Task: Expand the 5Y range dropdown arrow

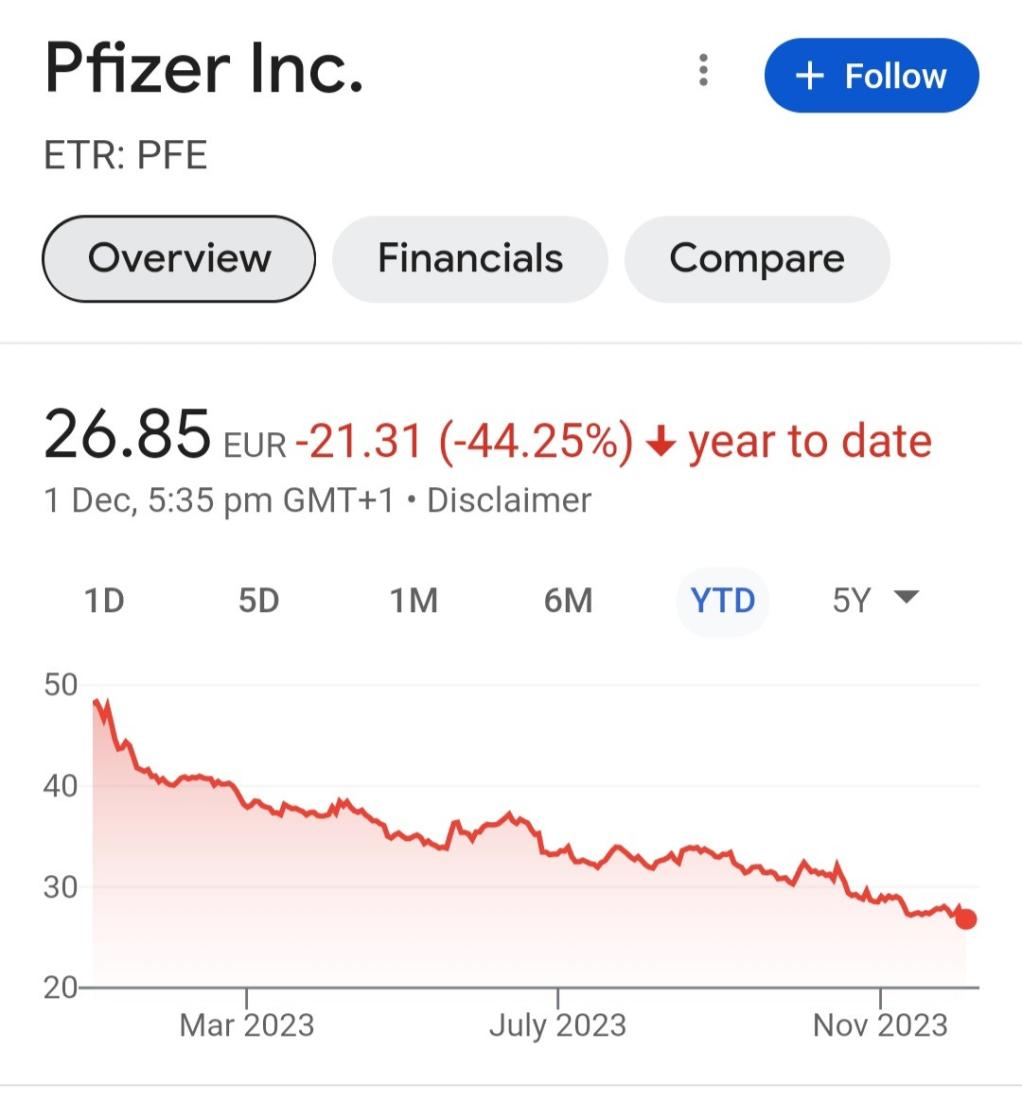Action: 906,598
